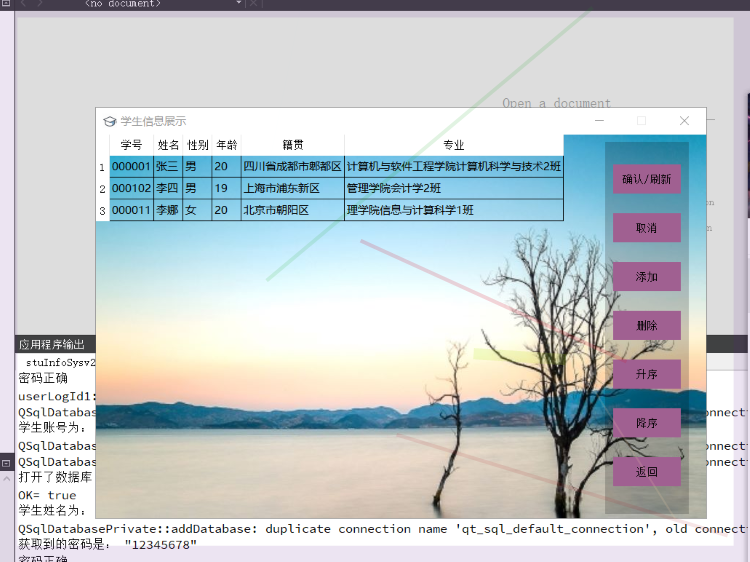Image resolution: width=750 pixels, height=562 pixels.
Task: Select row header 1 in table
Action: point(102,166)
